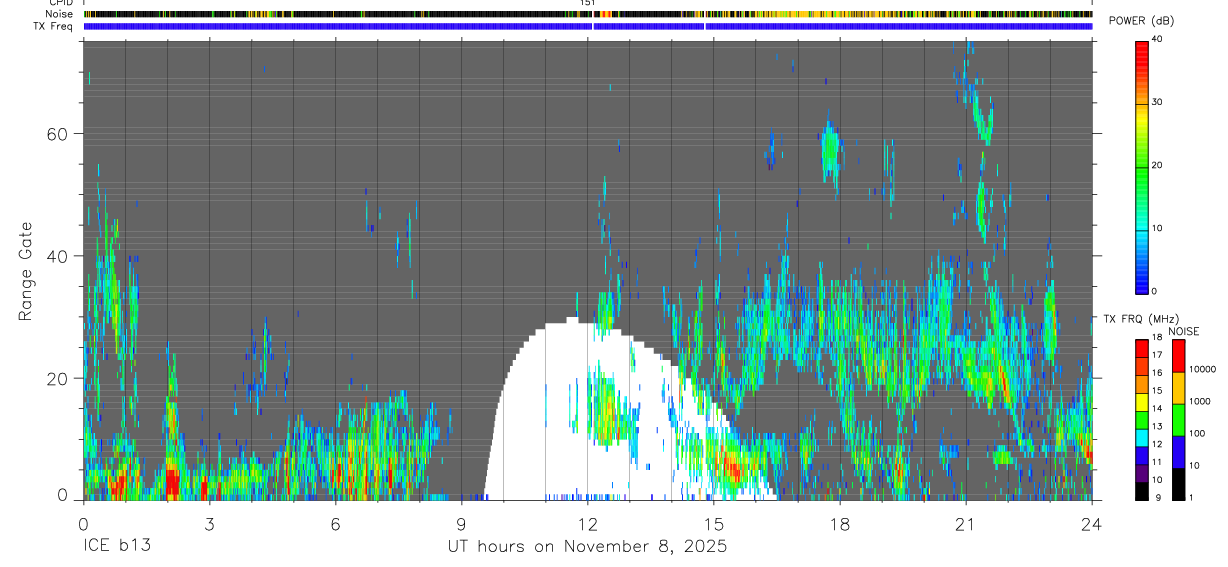This screenshot has width=1228, height=567.
Task: Click the 13 label on TX FRQ legend
Action: pos(1157,427)
